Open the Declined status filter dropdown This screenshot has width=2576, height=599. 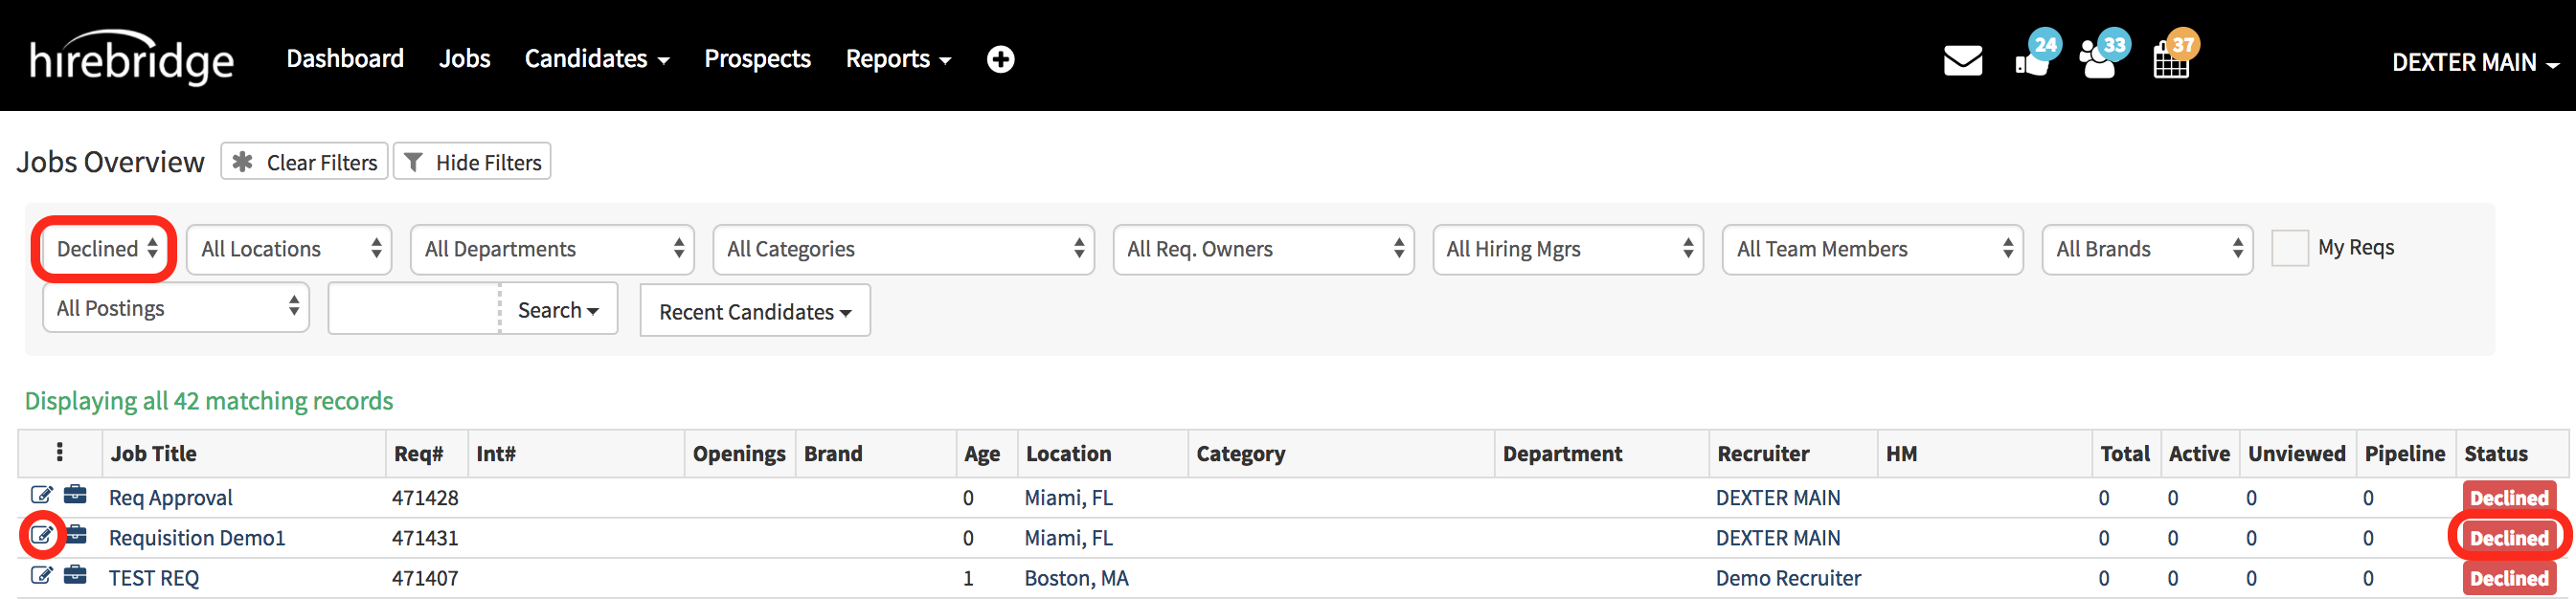coord(106,249)
